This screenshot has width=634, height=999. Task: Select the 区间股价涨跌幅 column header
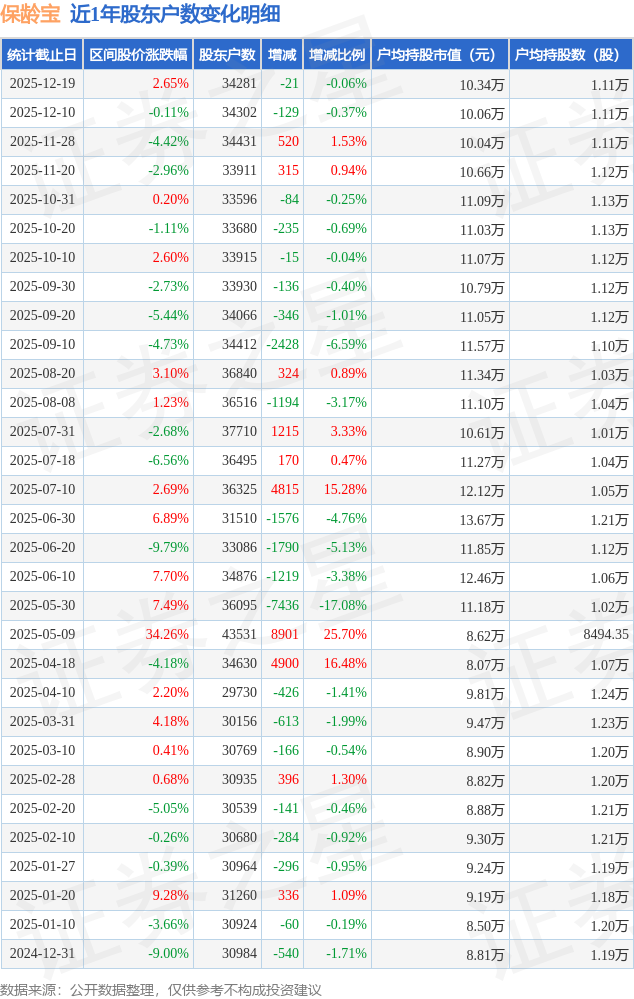pyautogui.click(x=138, y=55)
